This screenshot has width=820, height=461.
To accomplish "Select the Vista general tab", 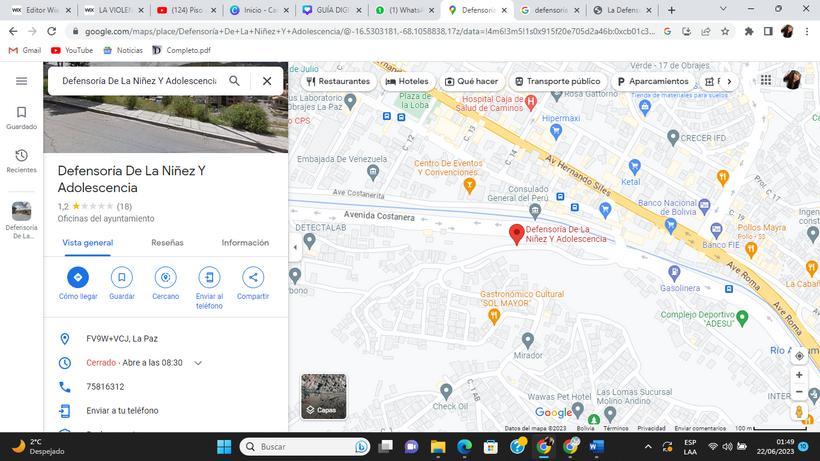I will click(x=87, y=243).
